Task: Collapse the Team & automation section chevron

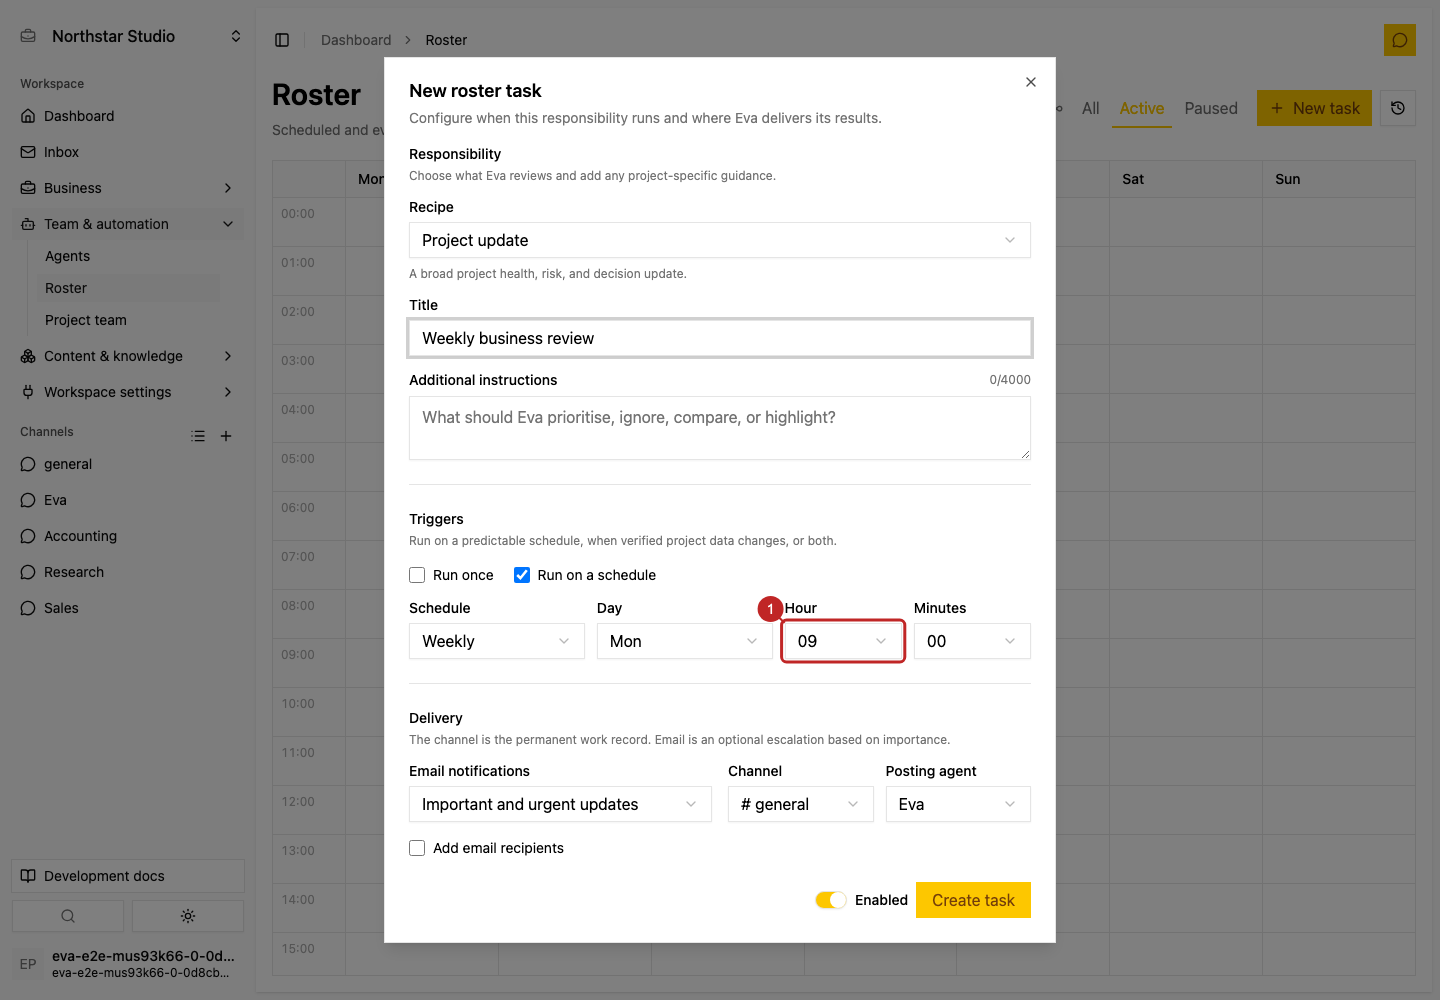Action: (228, 224)
